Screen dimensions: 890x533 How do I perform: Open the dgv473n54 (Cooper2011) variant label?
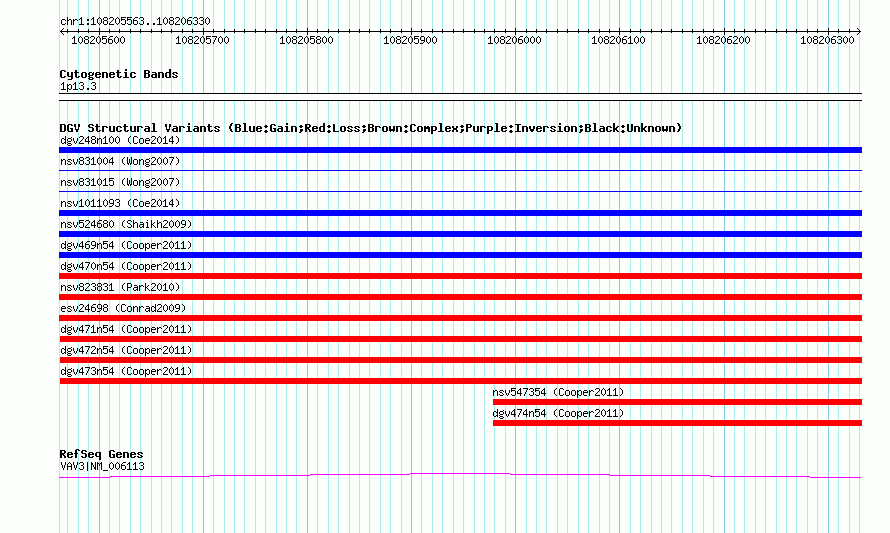pyautogui.click(x=126, y=371)
